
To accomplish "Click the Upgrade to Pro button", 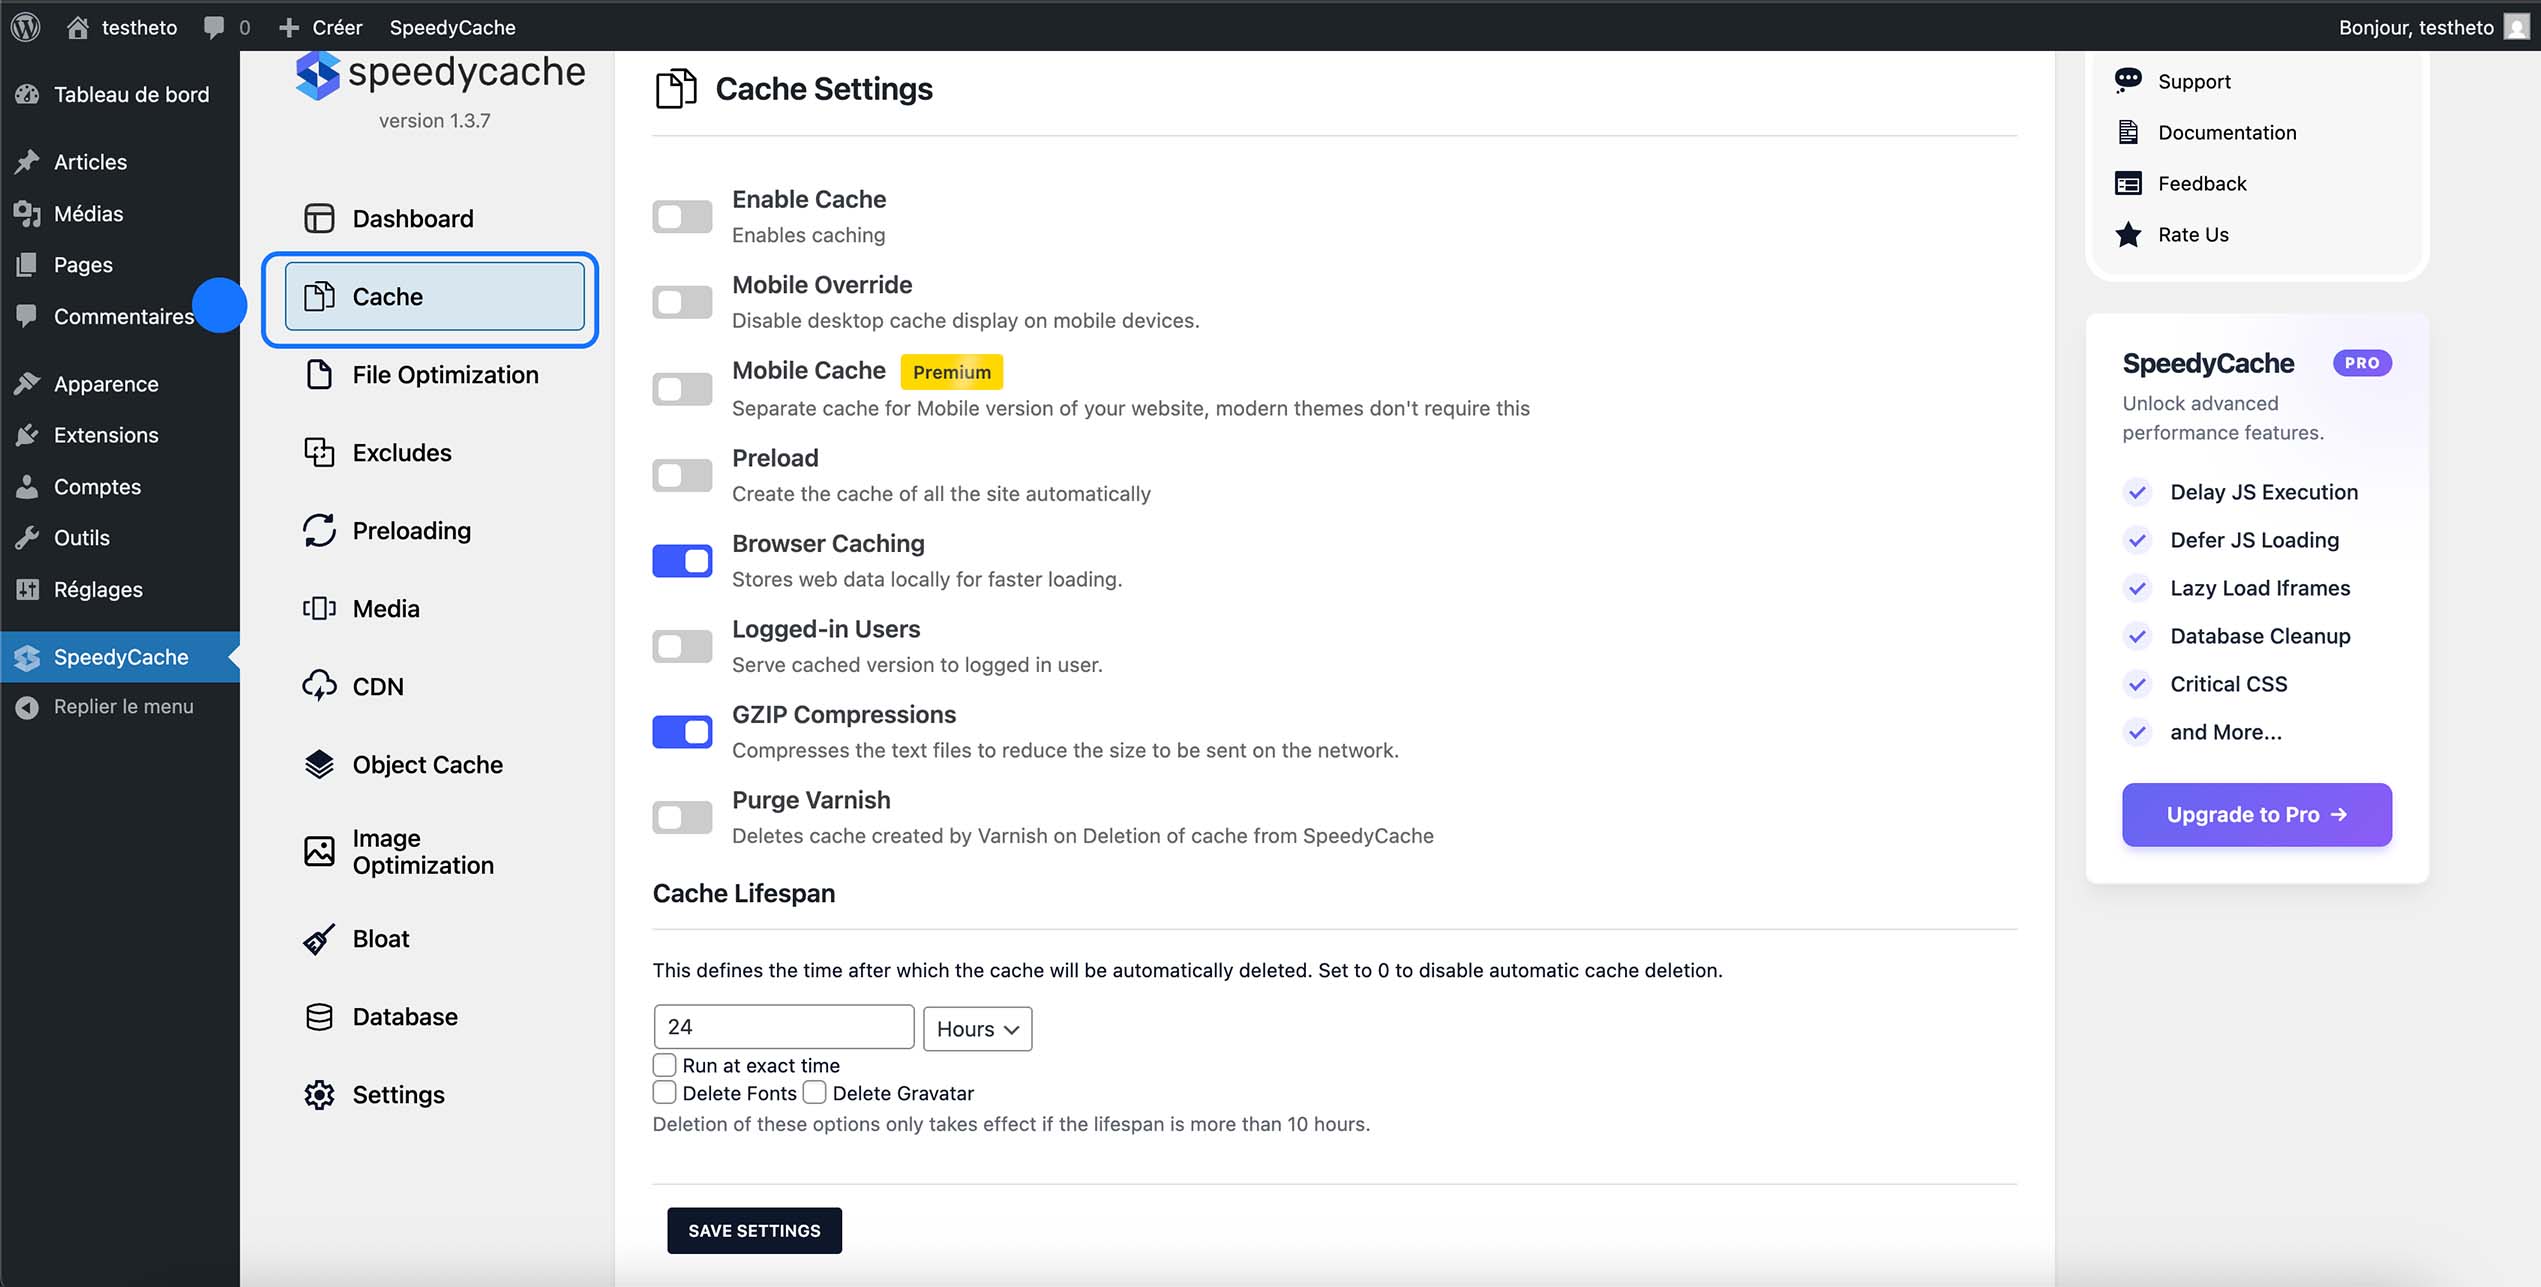I will 2255,814.
